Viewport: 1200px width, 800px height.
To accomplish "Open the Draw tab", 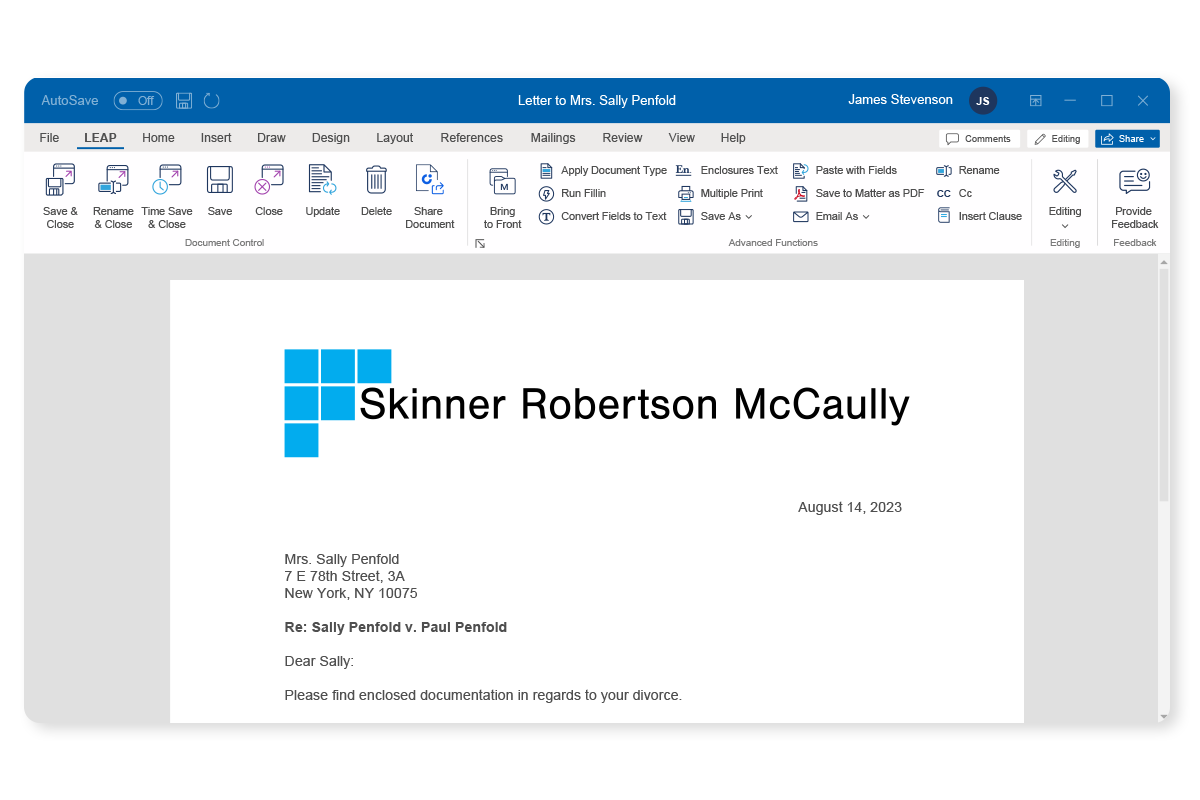I will 271,138.
